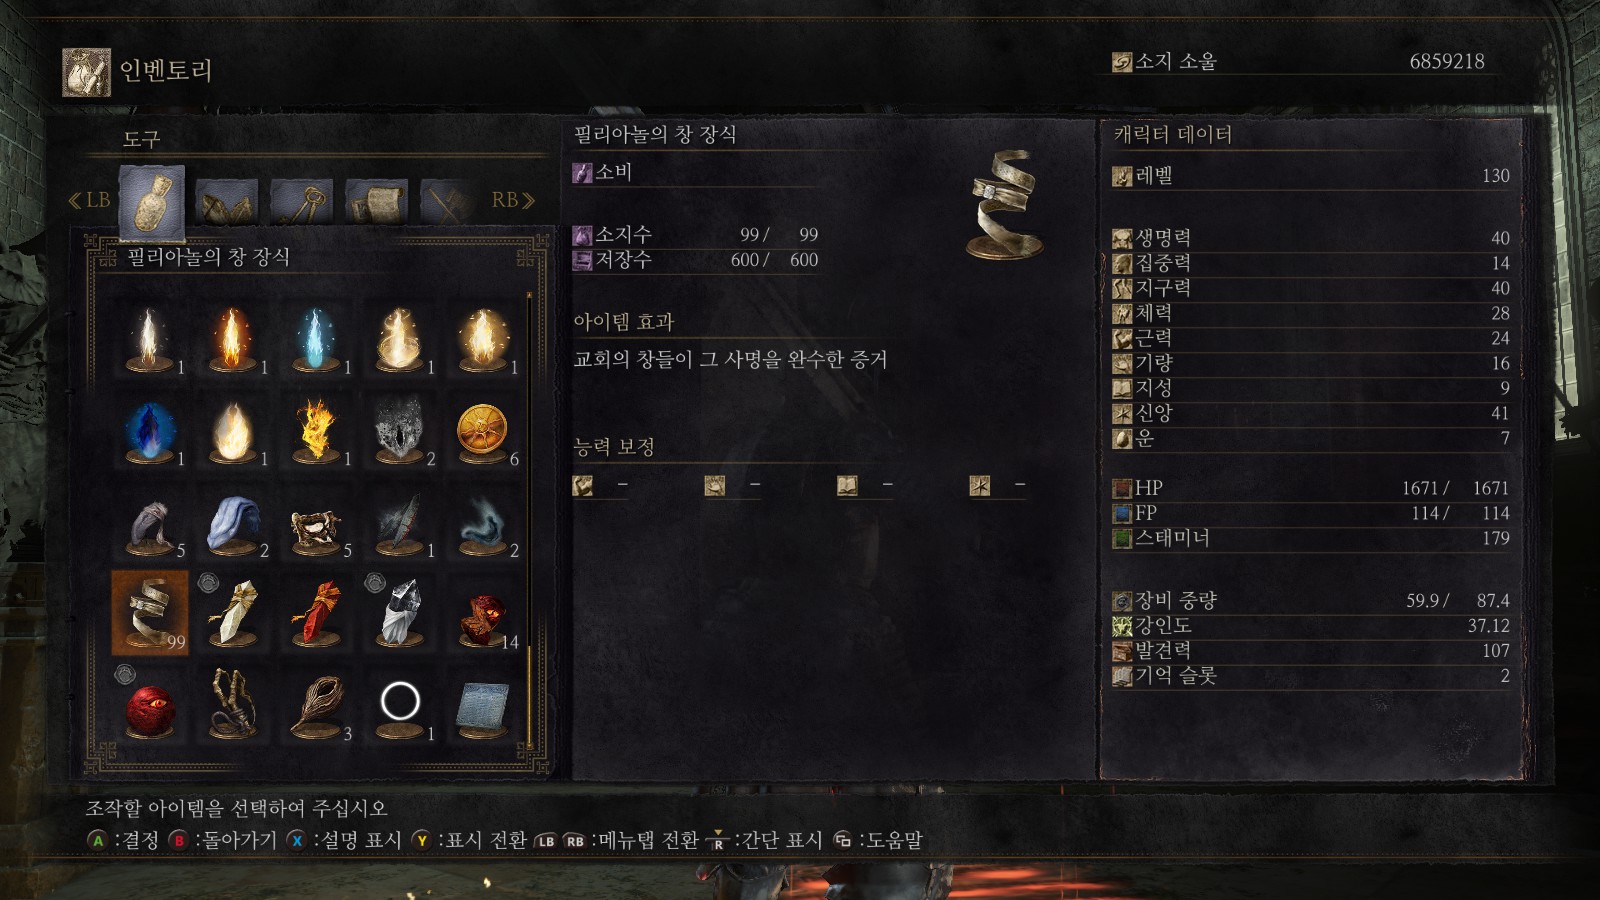Screen dimensions: 1600x900
Task: Click the B go back prompt
Action: (x=222, y=840)
